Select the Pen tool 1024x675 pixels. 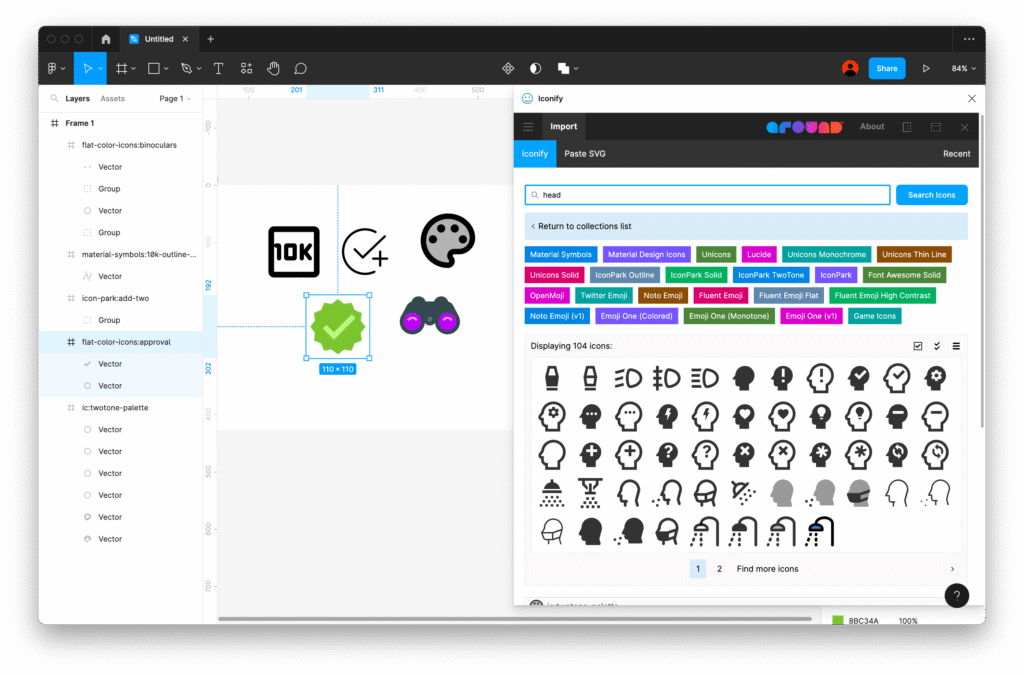coord(186,68)
